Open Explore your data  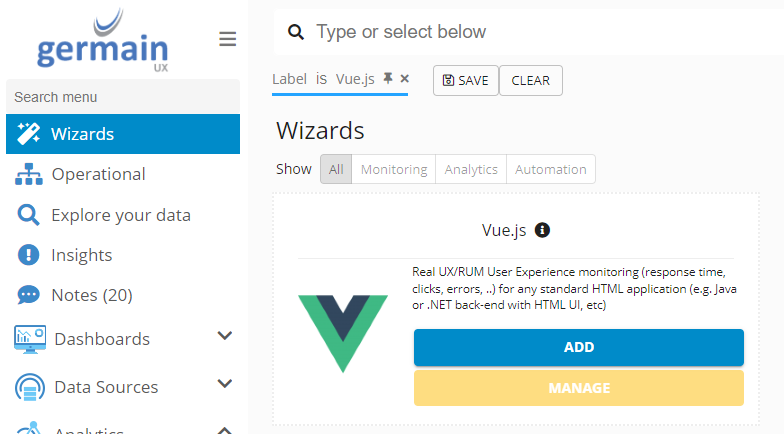(x=120, y=215)
